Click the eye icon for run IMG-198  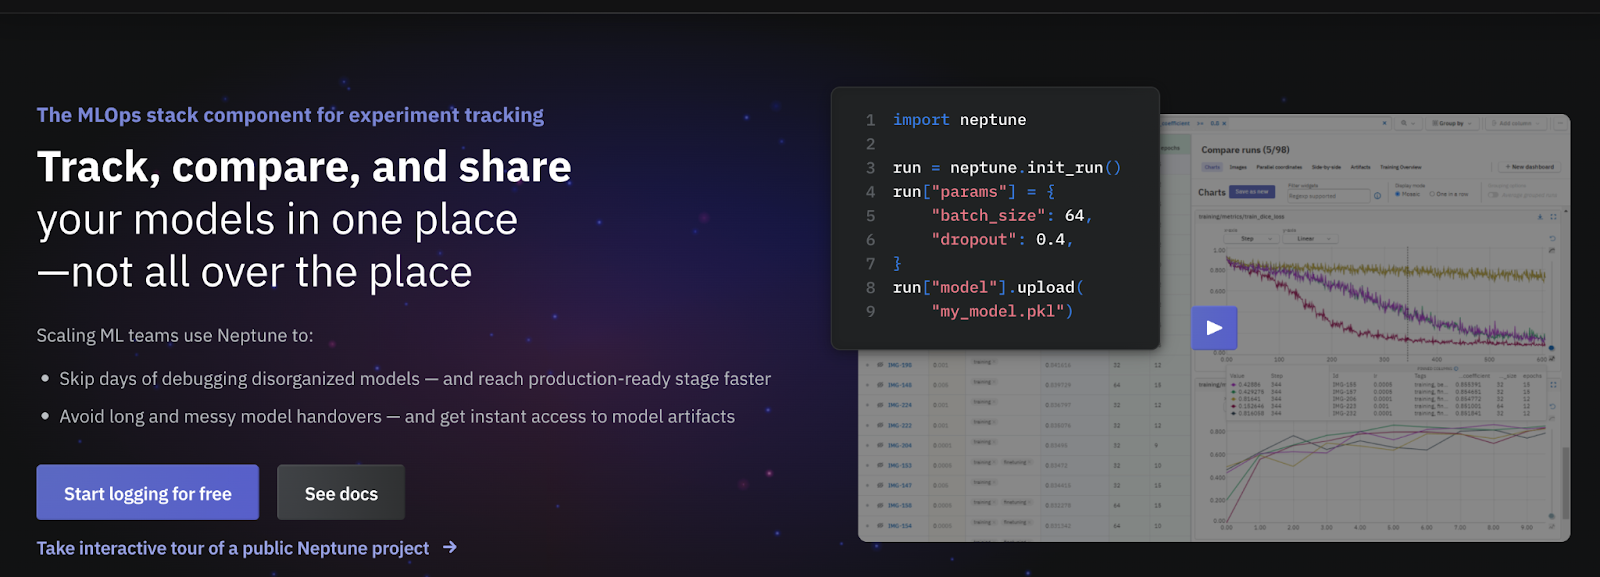pyautogui.click(x=880, y=365)
